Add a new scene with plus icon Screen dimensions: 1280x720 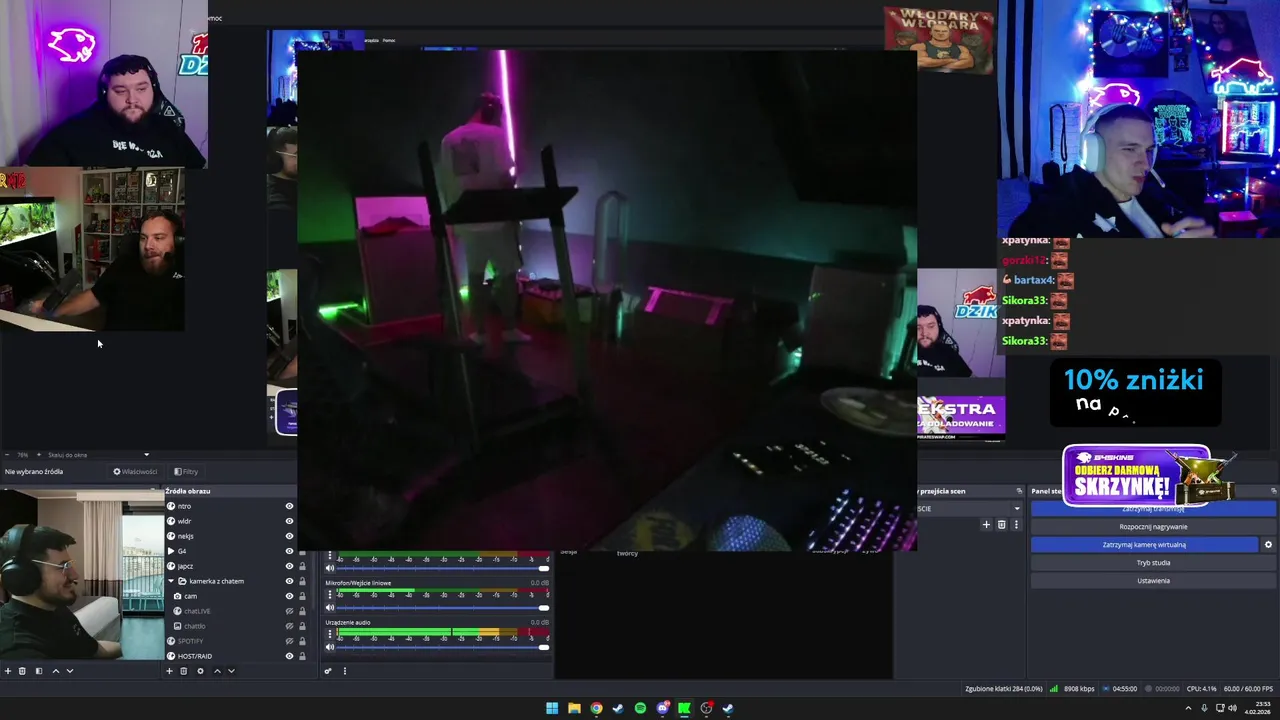point(8,671)
